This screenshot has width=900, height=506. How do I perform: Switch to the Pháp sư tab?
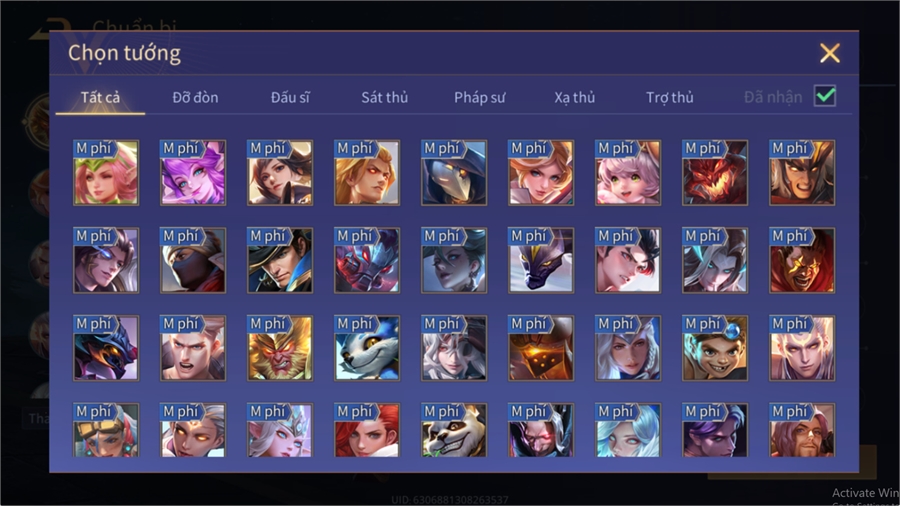click(x=479, y=98)
